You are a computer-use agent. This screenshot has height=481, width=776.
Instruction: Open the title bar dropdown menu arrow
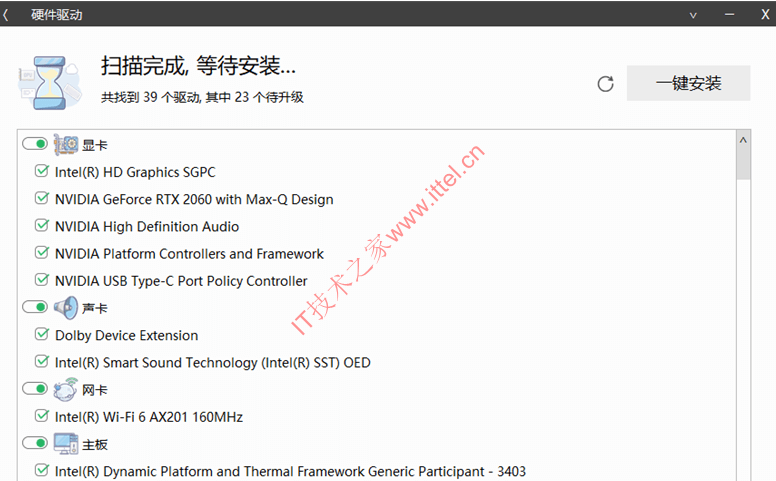coord(693,15)
